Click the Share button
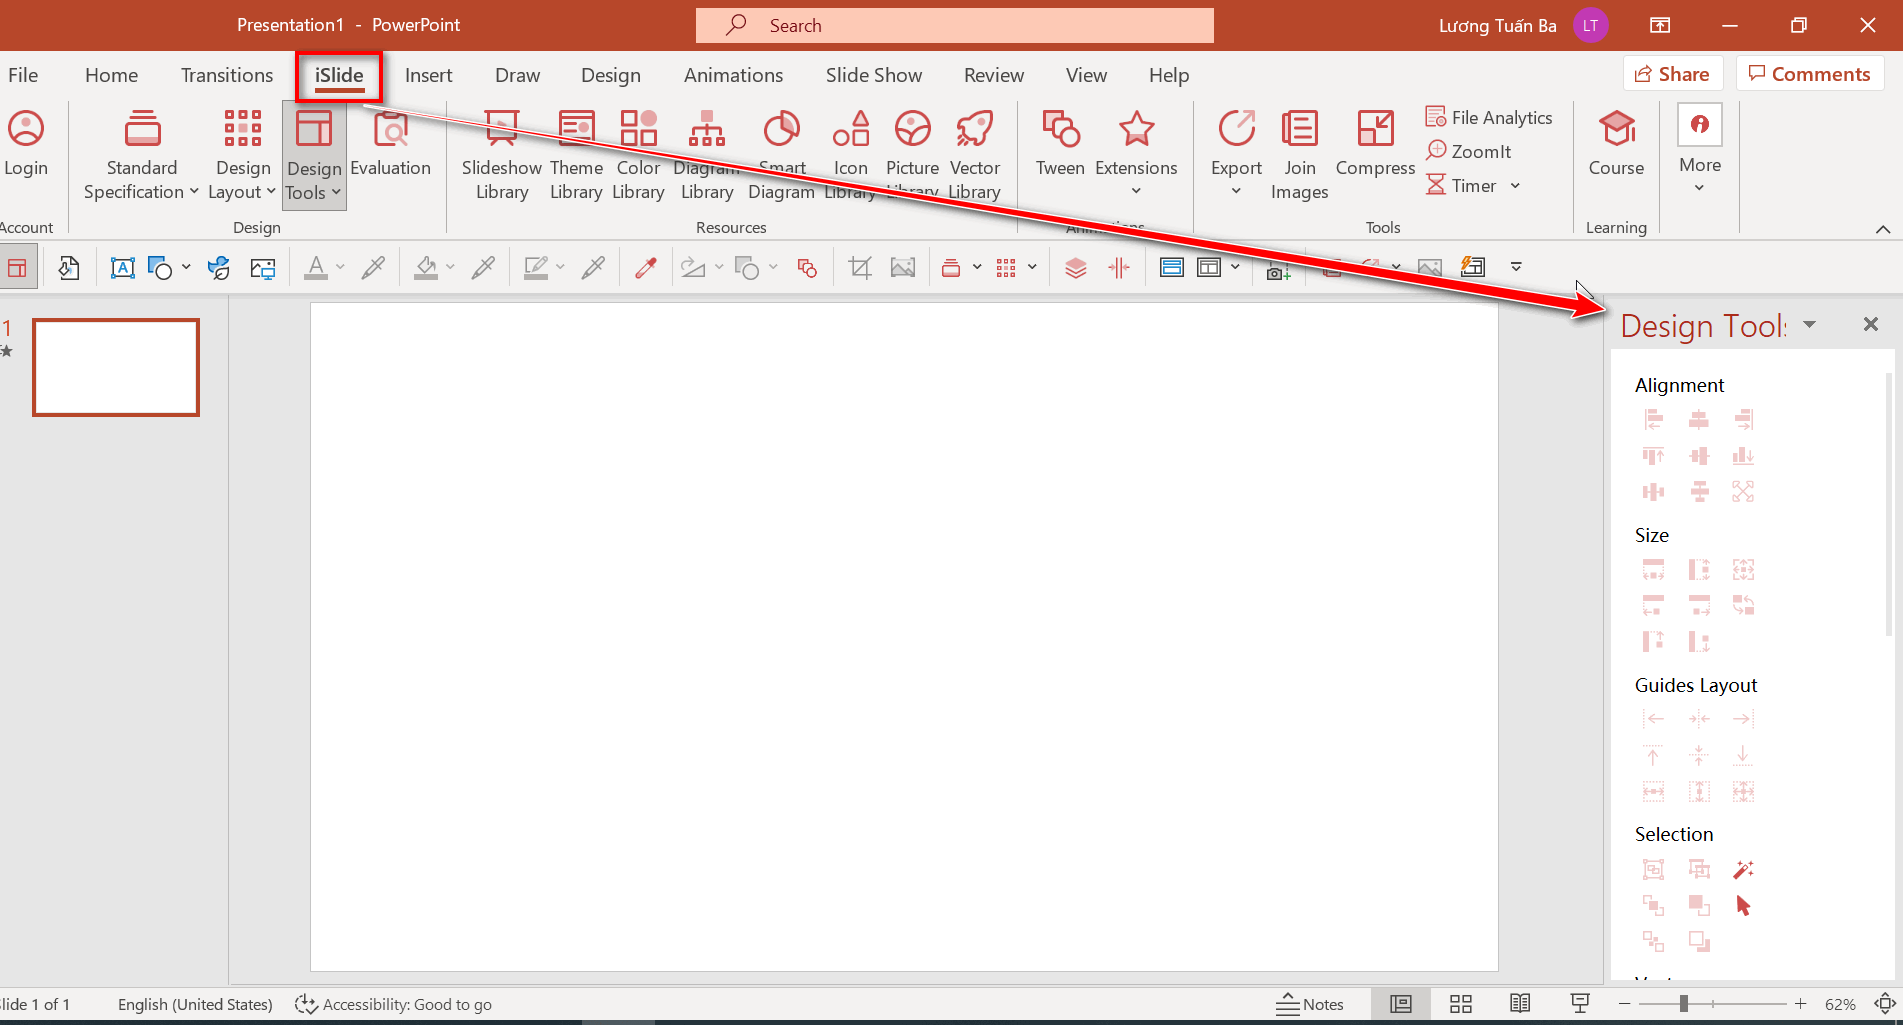 coord(1672,74)
